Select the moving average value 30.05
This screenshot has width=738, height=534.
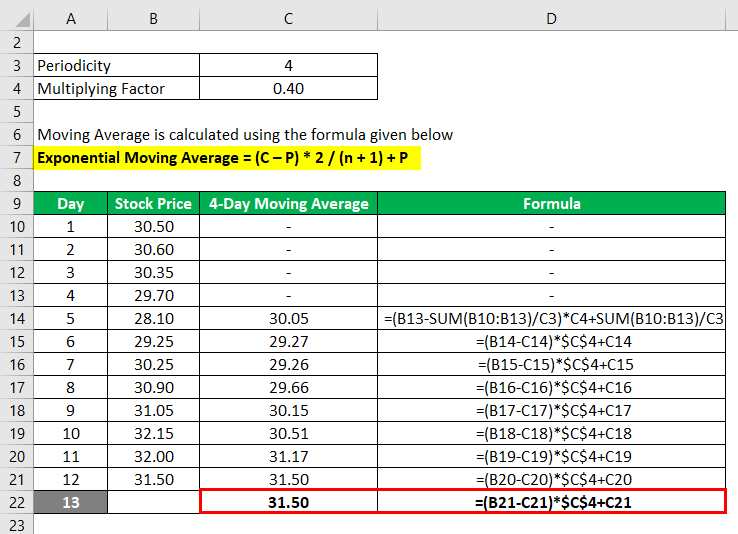(289, 319)
